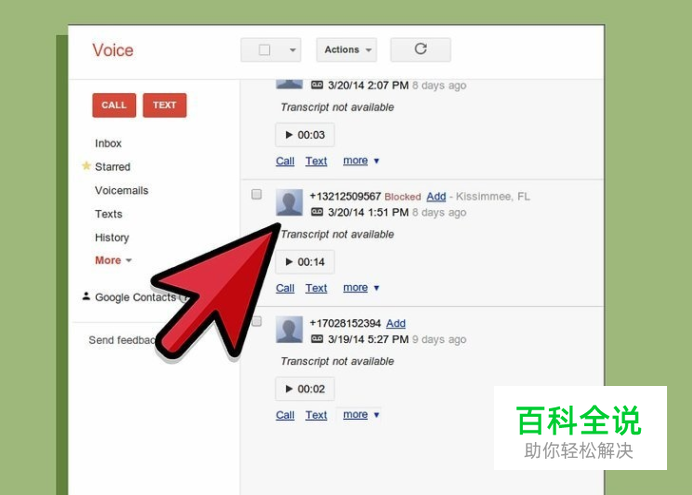Click Kissimmee, FL location text
692x495 pixels.
[493, 196]
